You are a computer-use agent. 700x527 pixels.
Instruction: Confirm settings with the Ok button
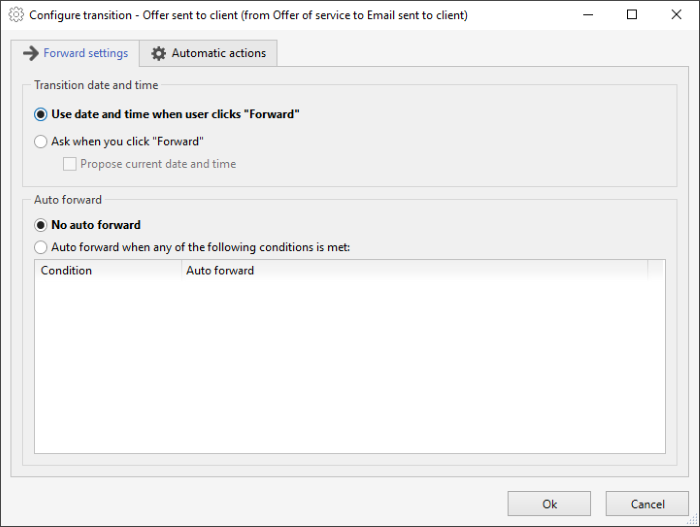[549, 504]
